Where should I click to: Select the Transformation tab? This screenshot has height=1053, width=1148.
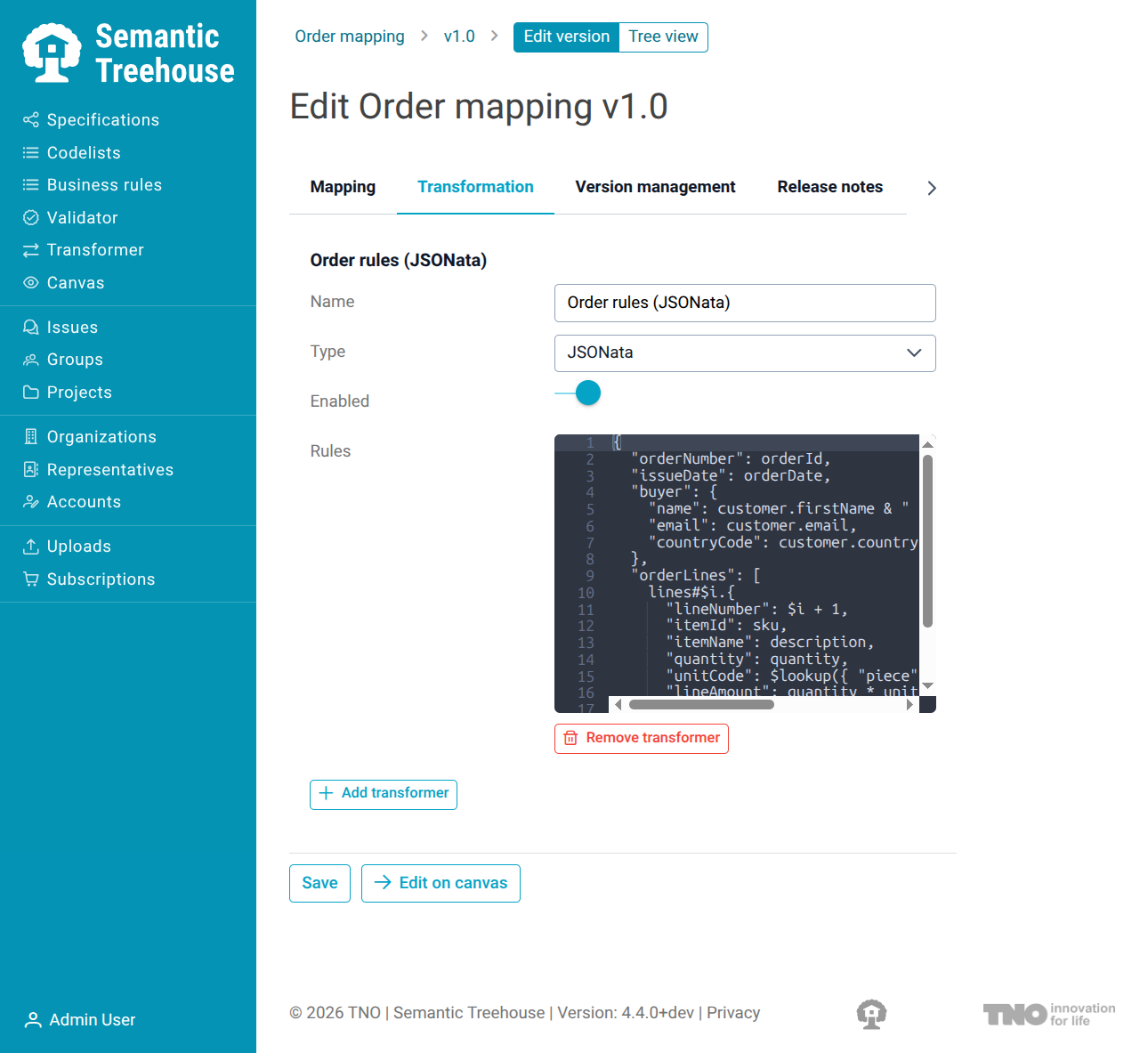point(475,187)
